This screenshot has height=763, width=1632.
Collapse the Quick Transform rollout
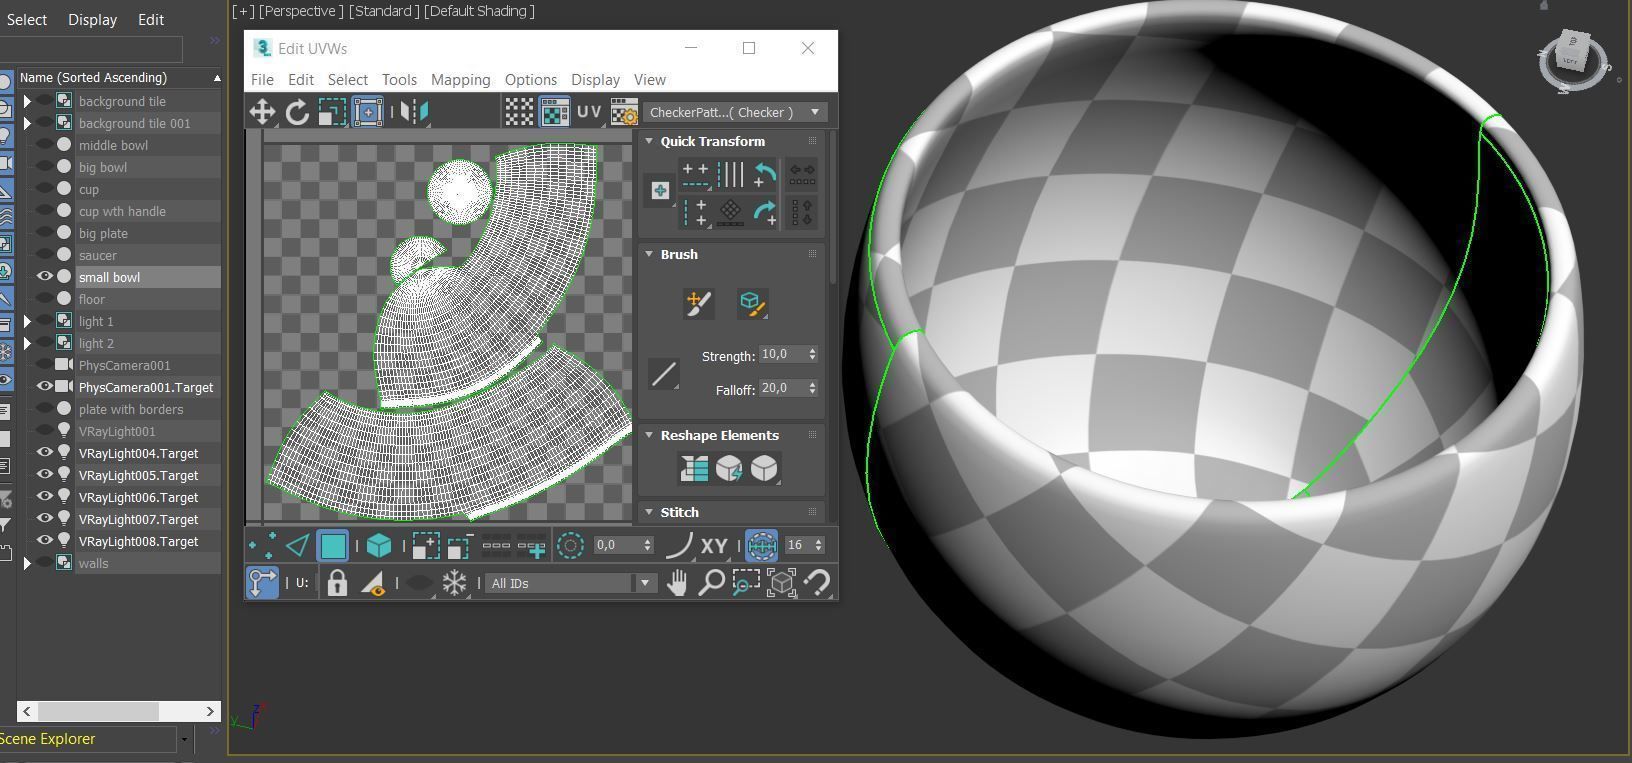click(x=649, y=141)
